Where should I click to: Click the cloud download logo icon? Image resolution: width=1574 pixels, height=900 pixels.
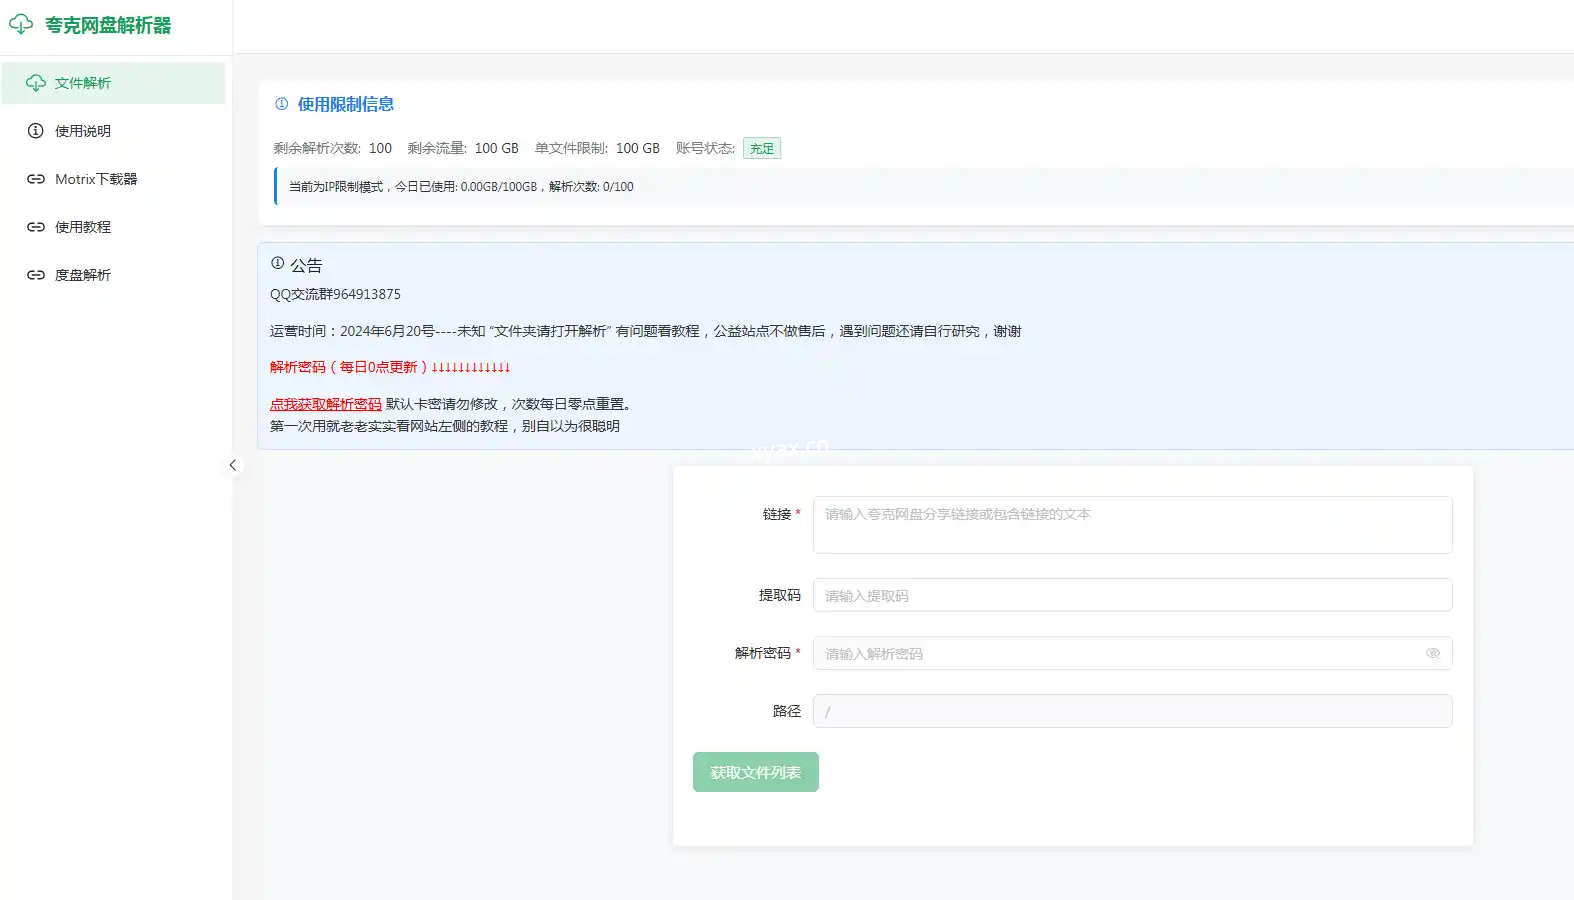(21, 24)
